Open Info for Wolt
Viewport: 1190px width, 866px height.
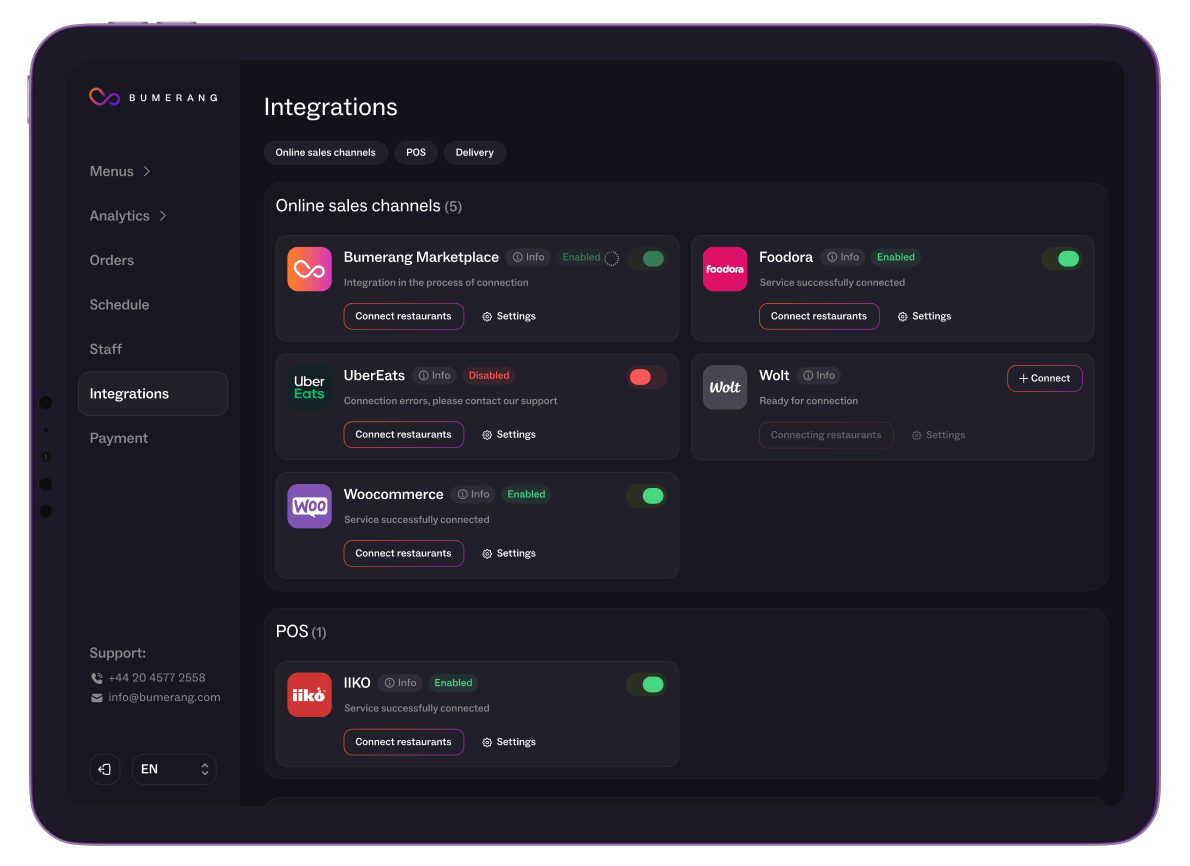[x=819, y=376]
